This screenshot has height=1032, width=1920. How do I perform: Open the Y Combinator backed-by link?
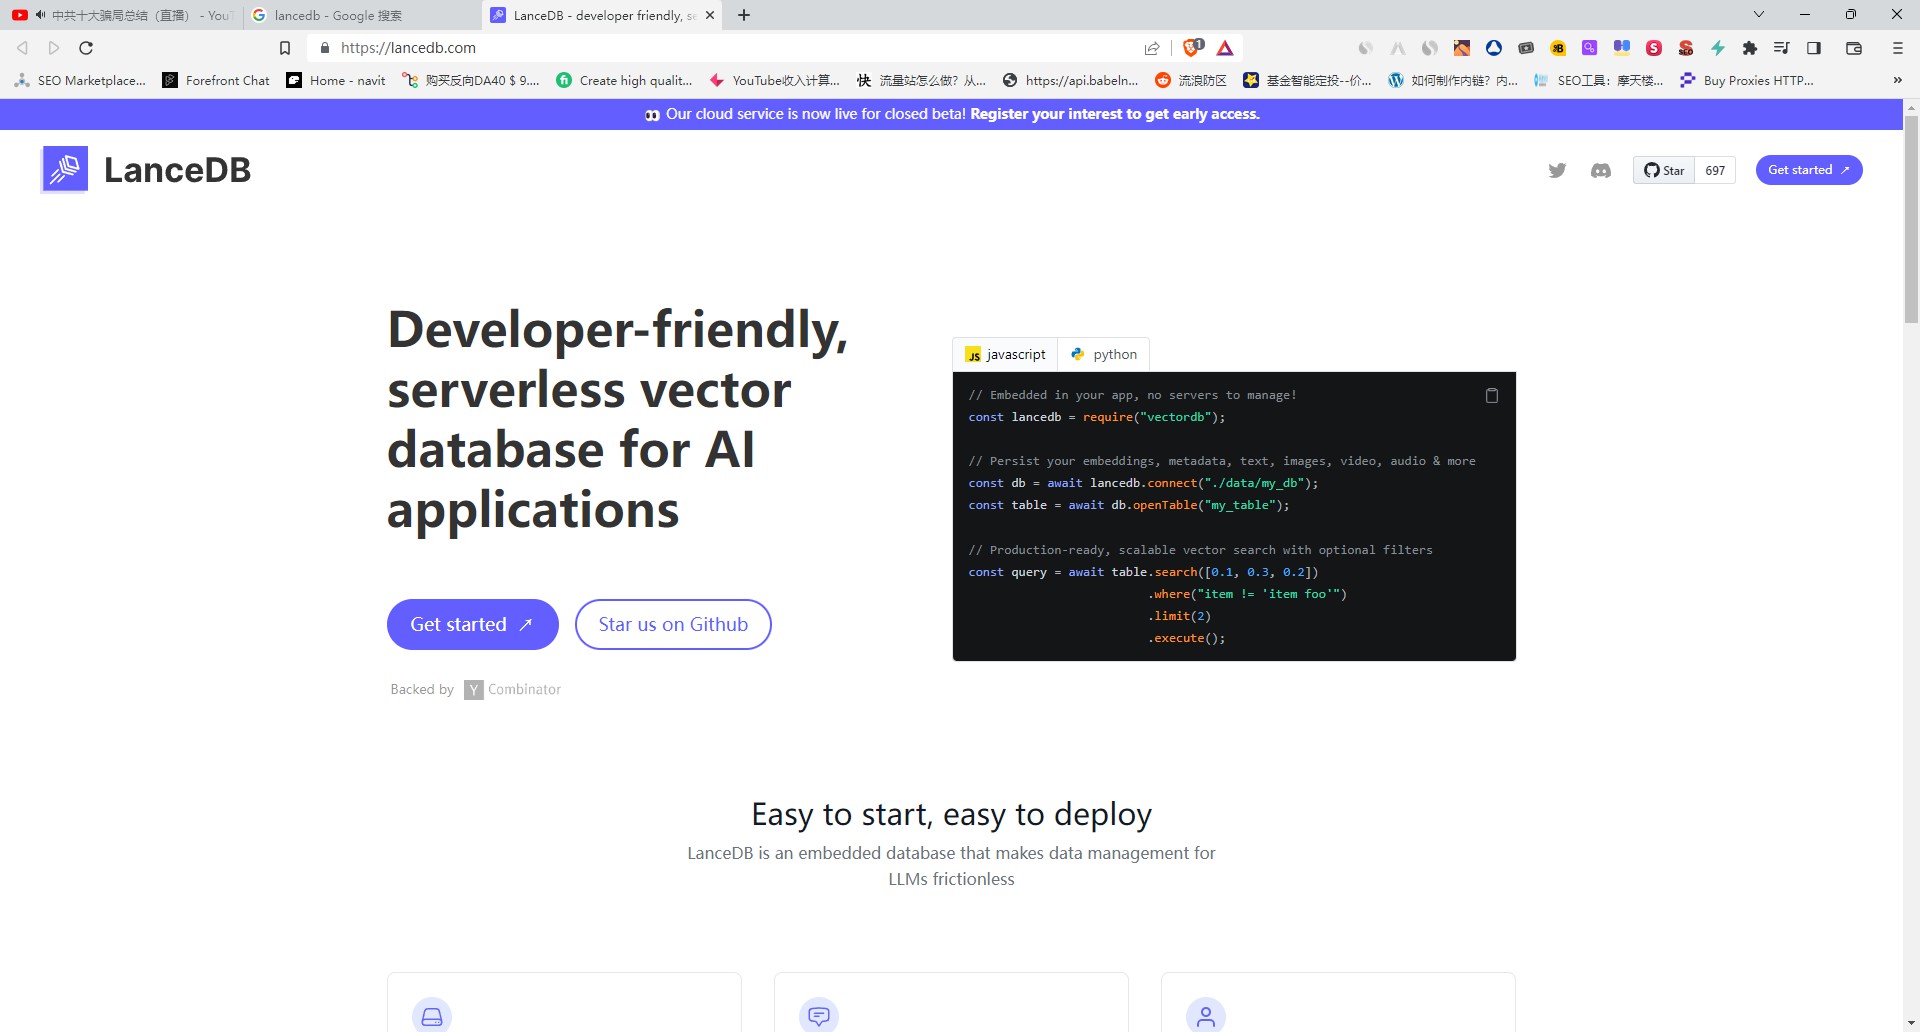coord(512,689)
